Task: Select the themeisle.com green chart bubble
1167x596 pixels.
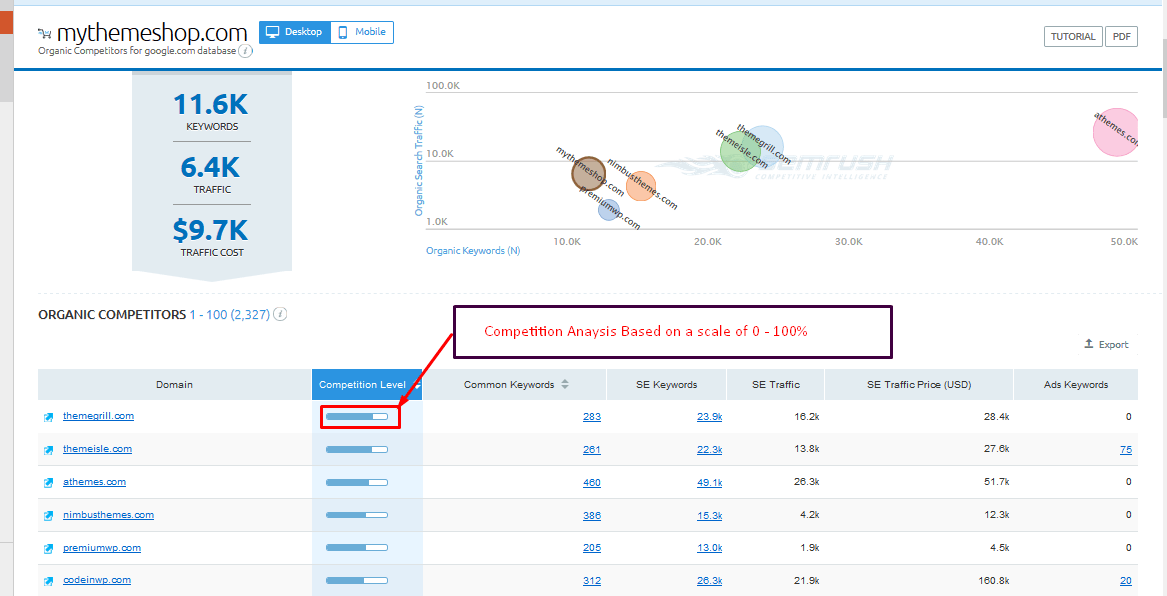Action: point(740,151)
